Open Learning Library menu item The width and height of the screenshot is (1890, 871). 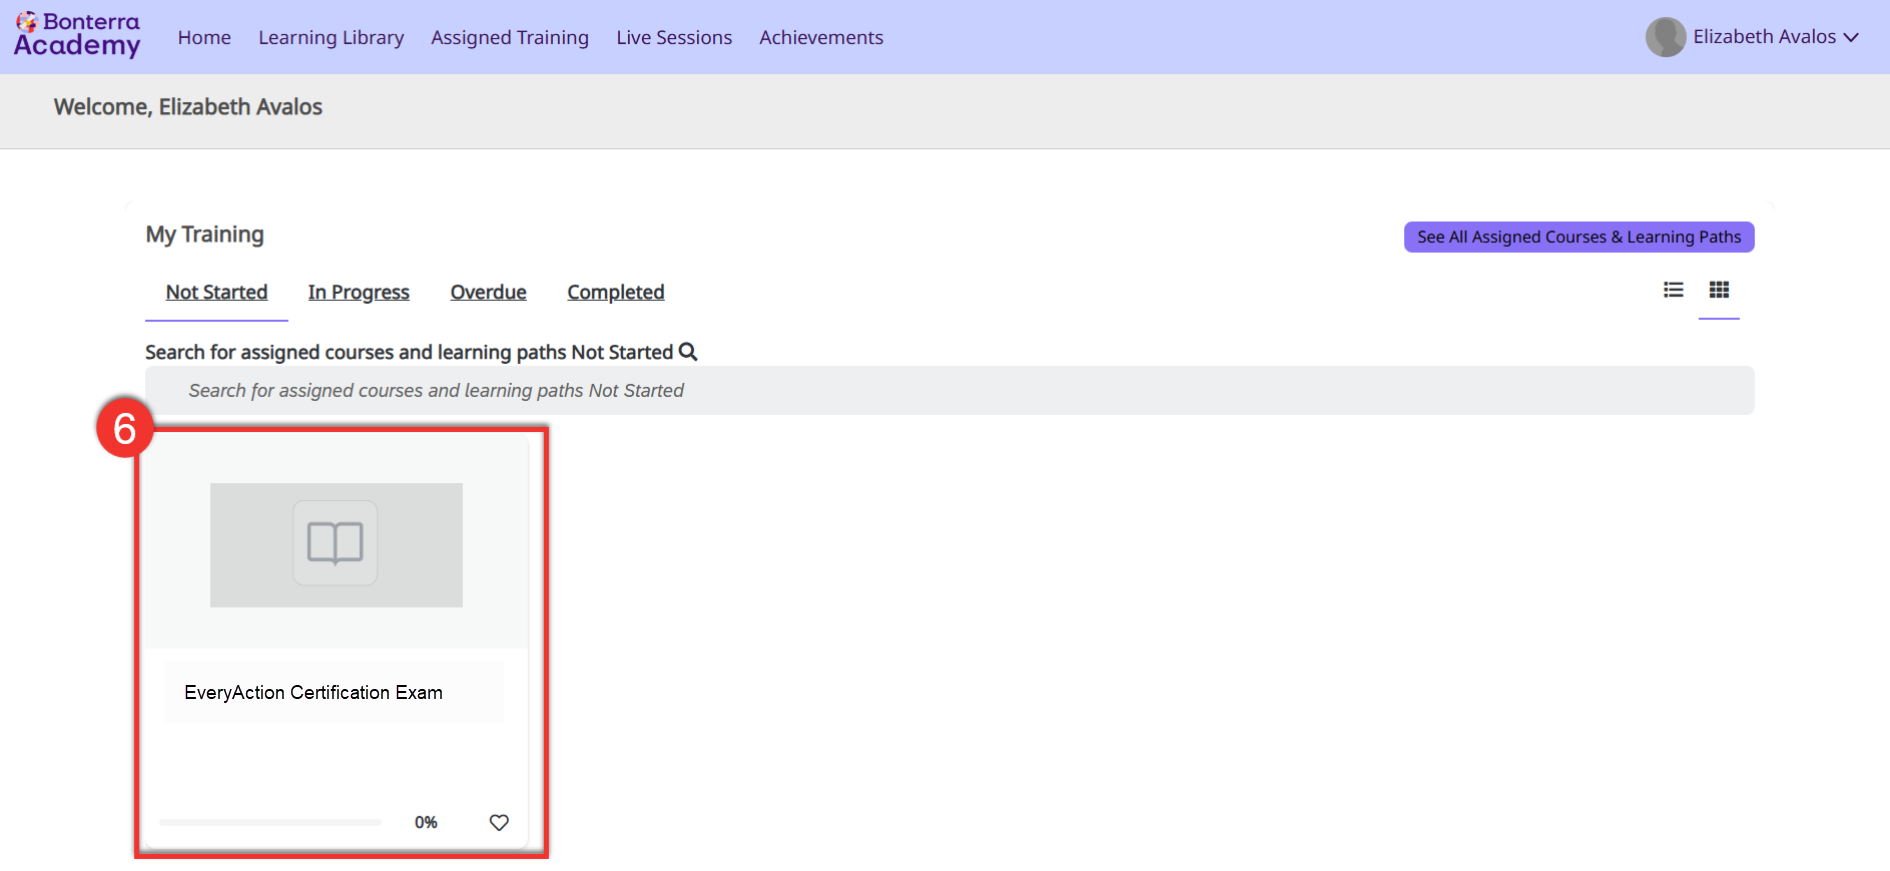tap(331, 37)
